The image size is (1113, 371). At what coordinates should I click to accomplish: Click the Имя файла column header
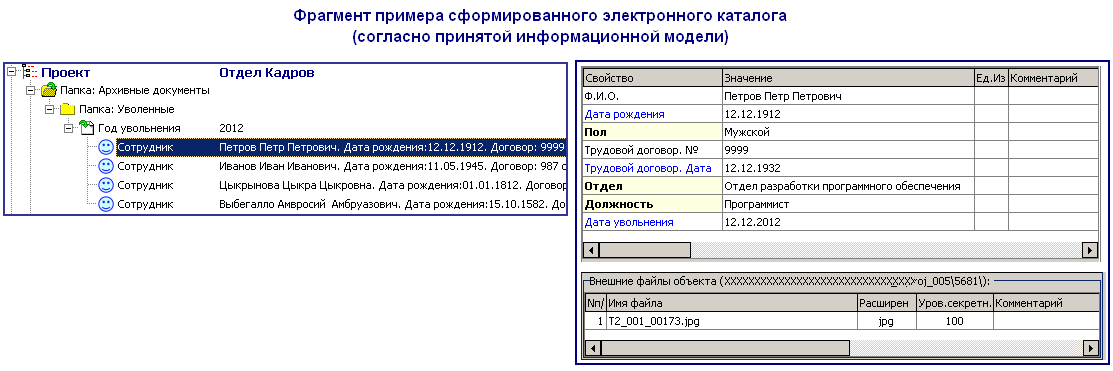[x=732, y=303]
